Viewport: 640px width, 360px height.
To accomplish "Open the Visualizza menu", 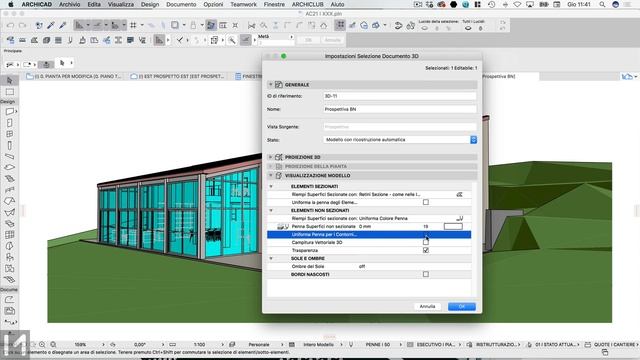I will tap(120, 4).
